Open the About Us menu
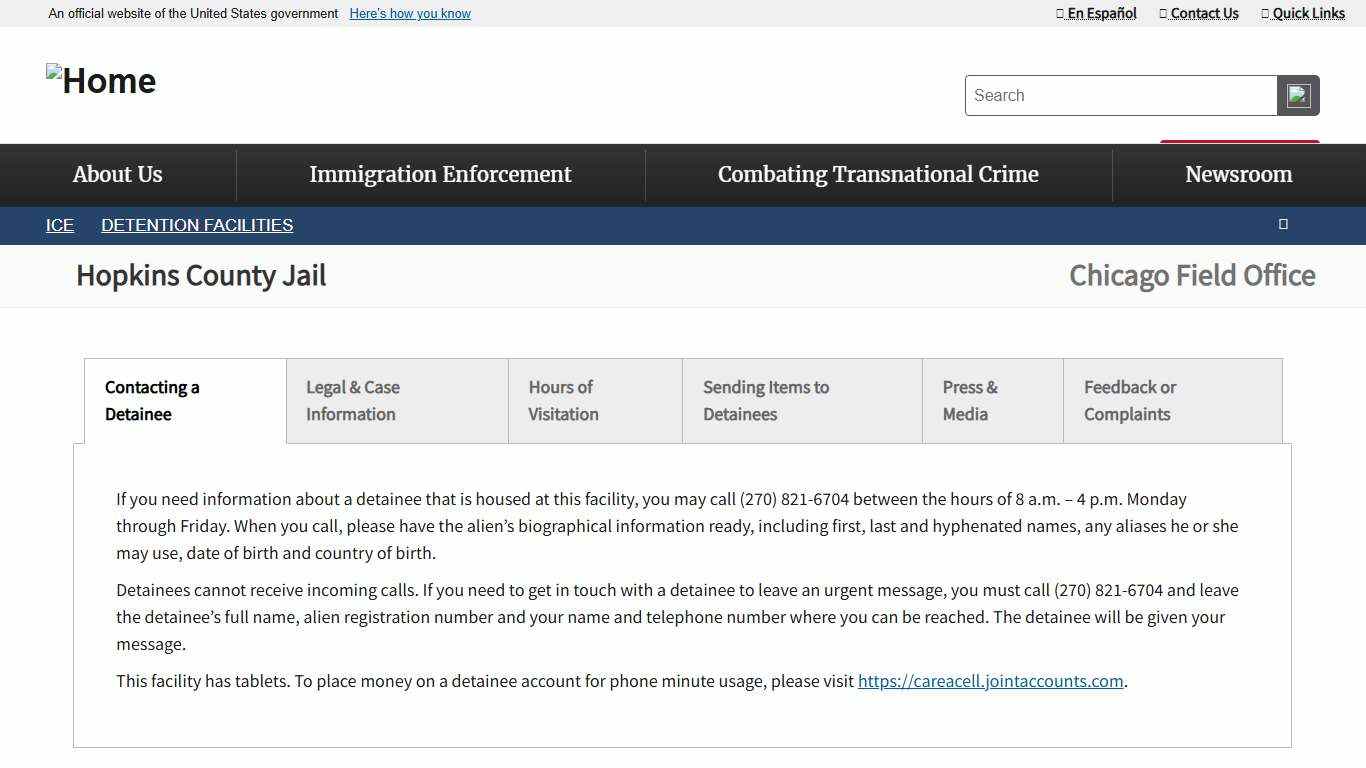1366x768 pixels. pyautogui.click(x=117, y=174)
